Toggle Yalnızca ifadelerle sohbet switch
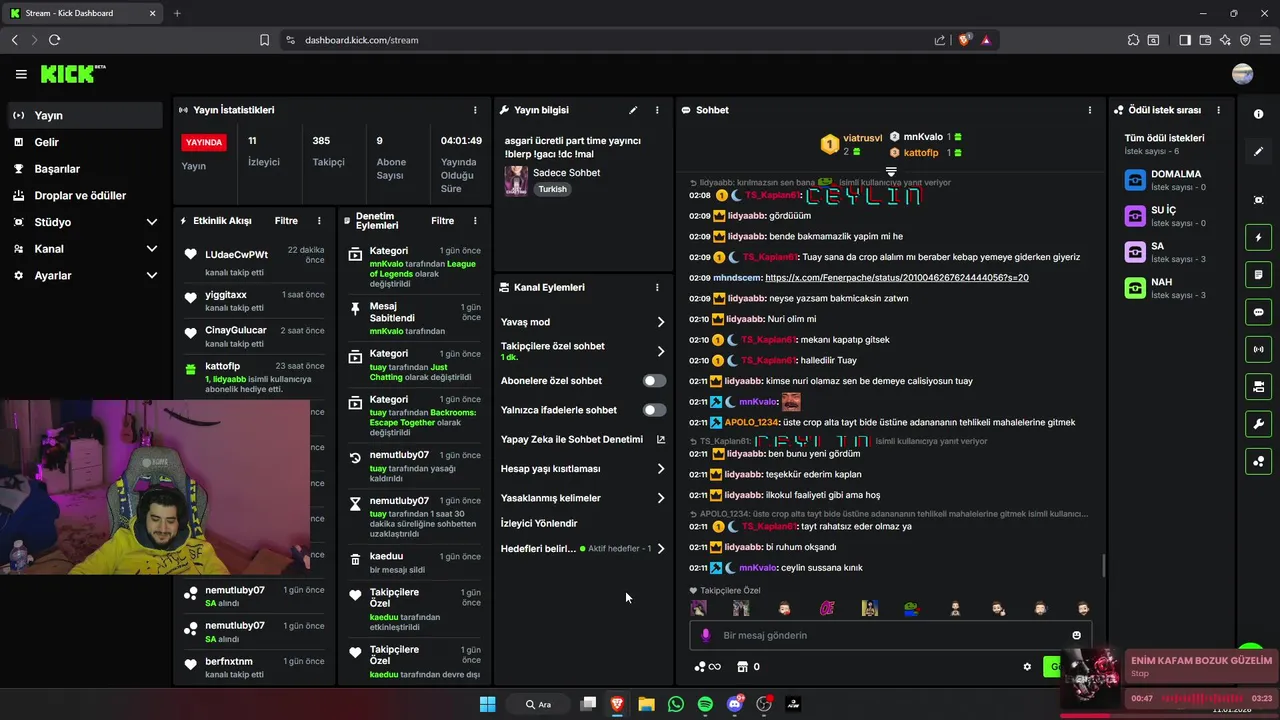1280x720 pixels. (654, 410)
